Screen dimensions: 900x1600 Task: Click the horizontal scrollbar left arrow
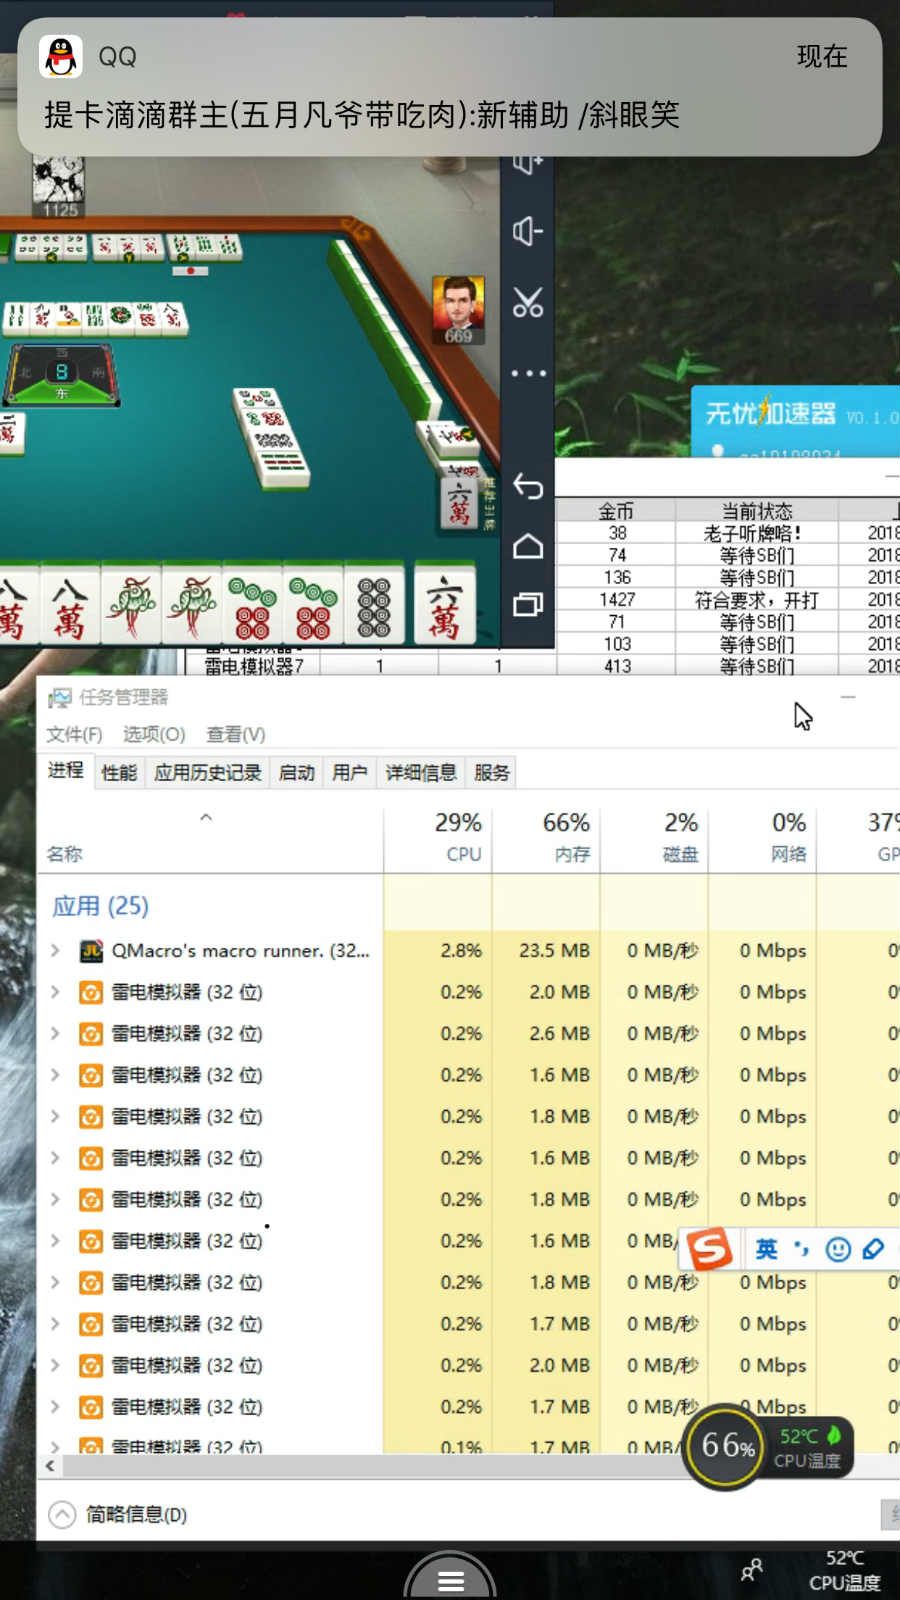pyautogui.click(x=50, y=1466)
